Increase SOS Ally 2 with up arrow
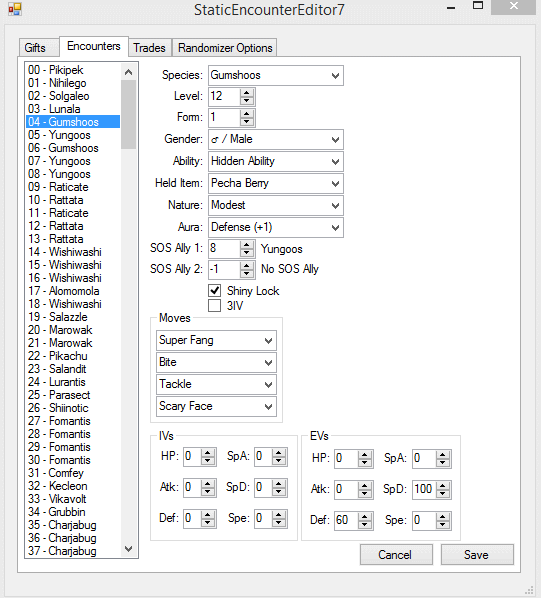Viewport: 541px width, 598px height. click(247, 266)
